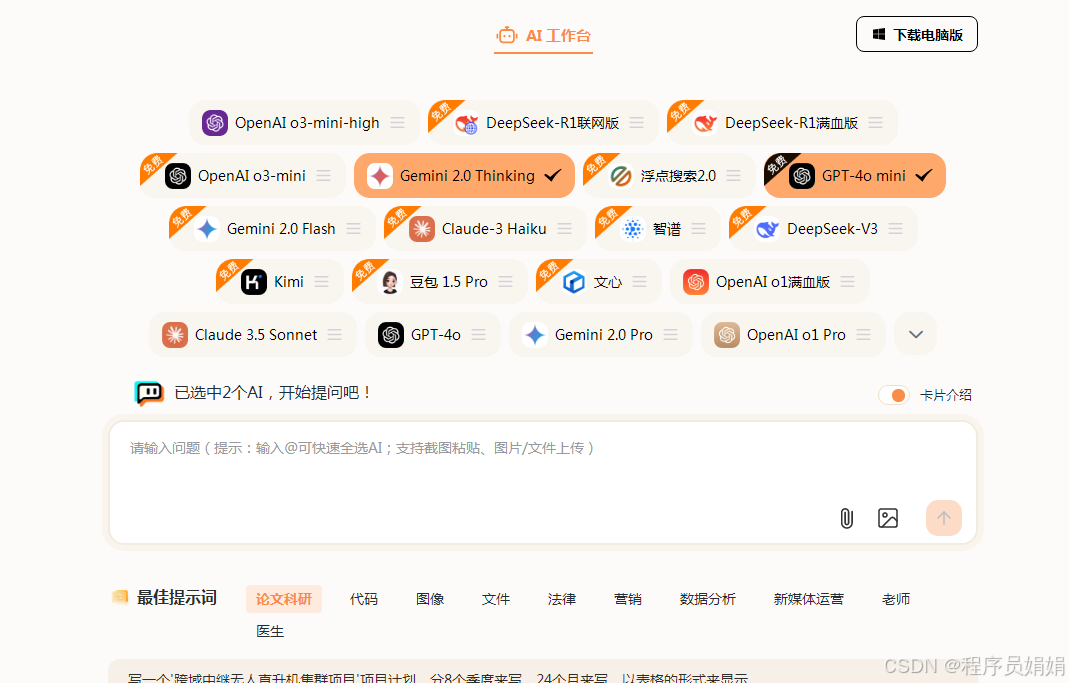The height and width of the screenshot is (683, 1069).
Task: Select the Kimi model chip
Action: click(x=280, y=282)
